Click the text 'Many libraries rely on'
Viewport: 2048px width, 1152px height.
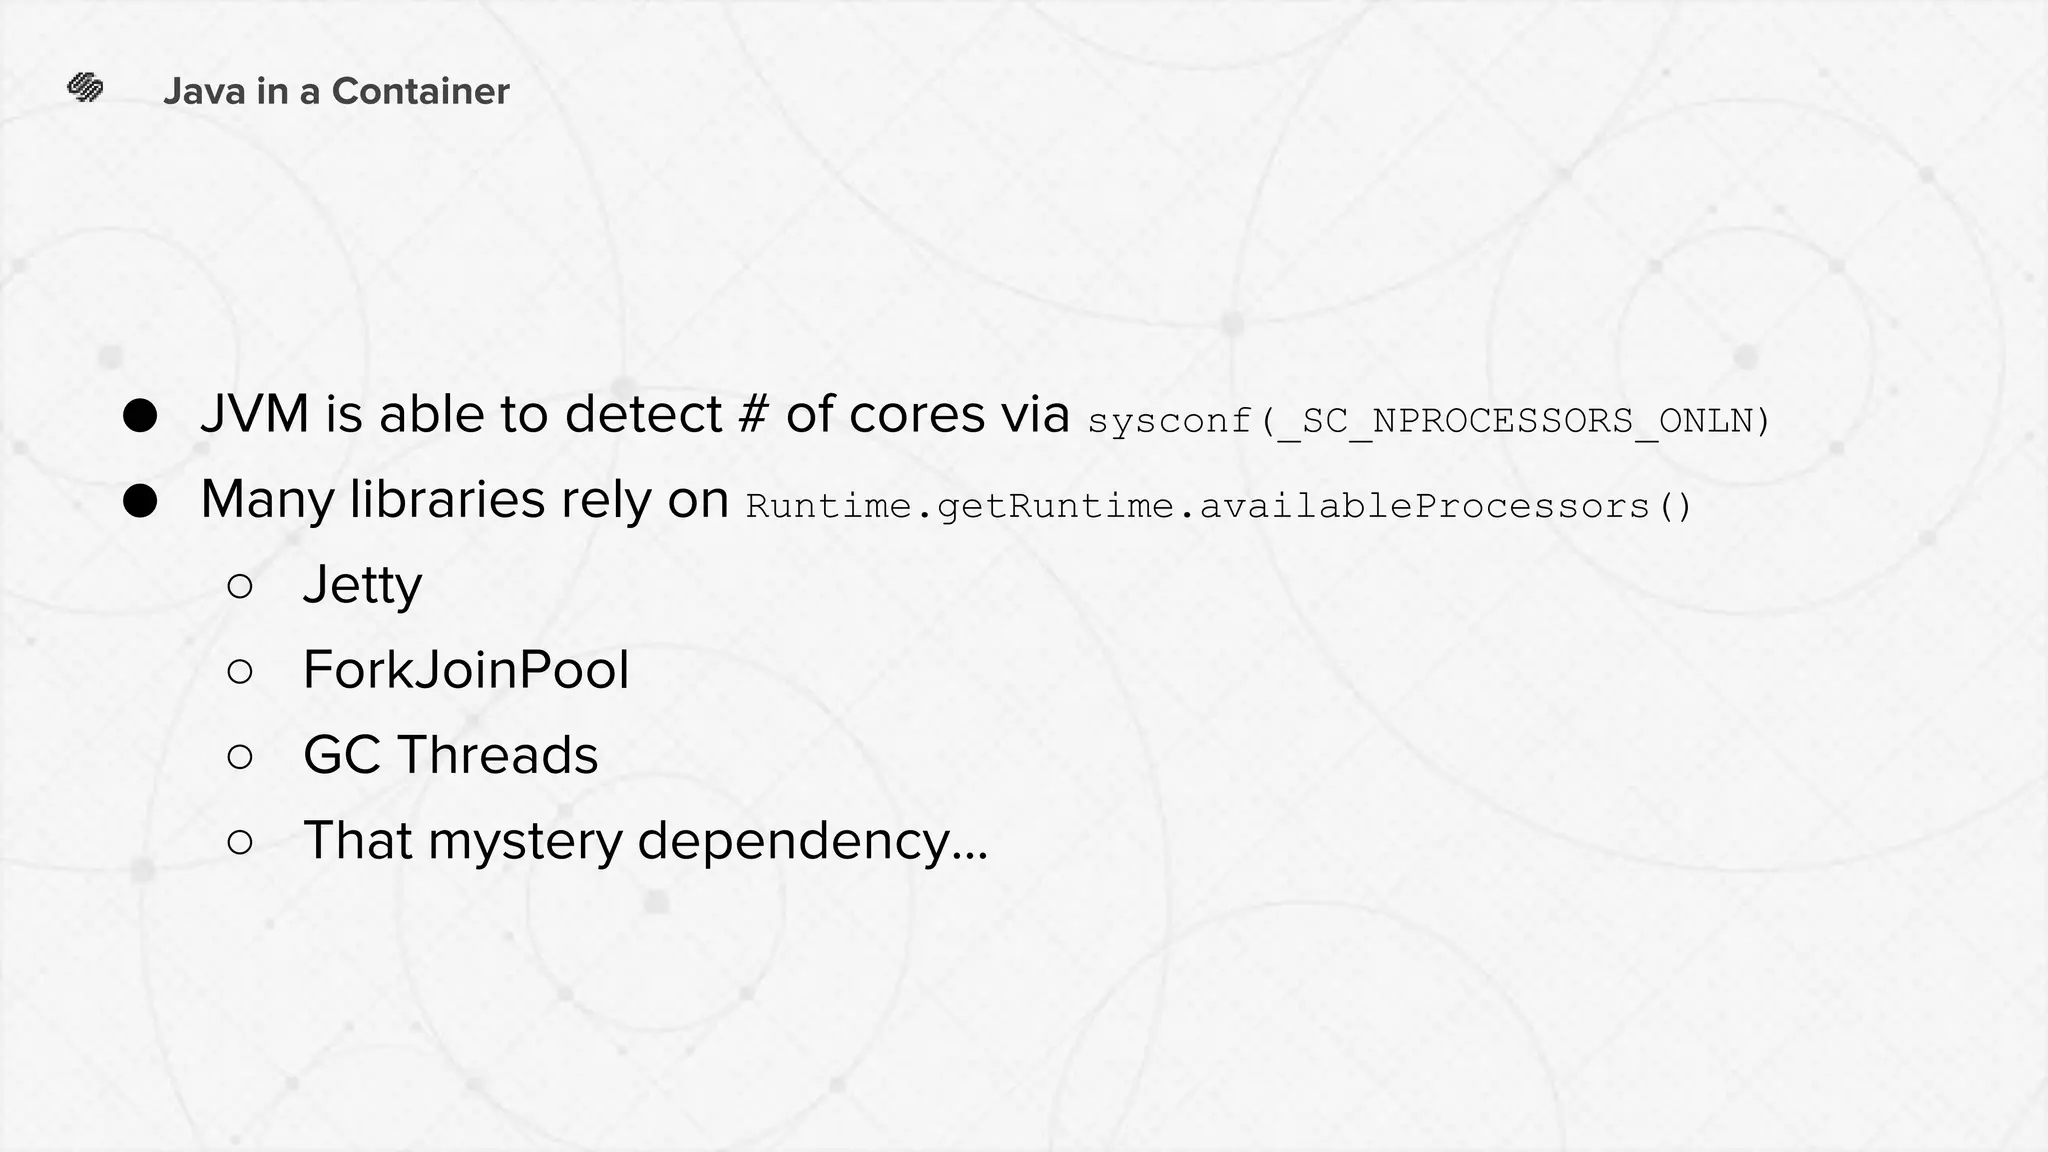point(464,500)
